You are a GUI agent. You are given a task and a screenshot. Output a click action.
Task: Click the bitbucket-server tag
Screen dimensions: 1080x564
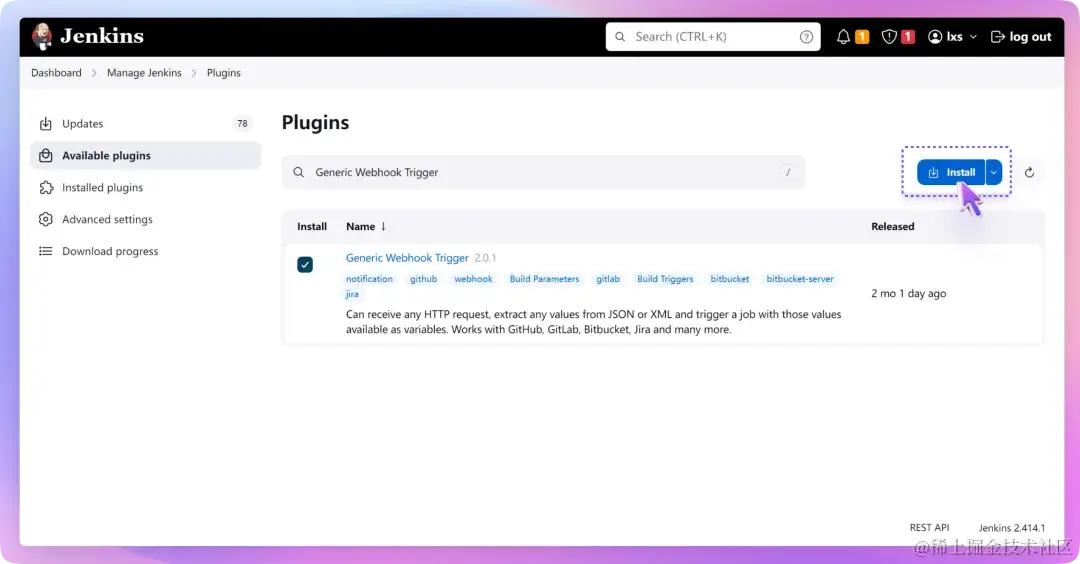point(800,279)
